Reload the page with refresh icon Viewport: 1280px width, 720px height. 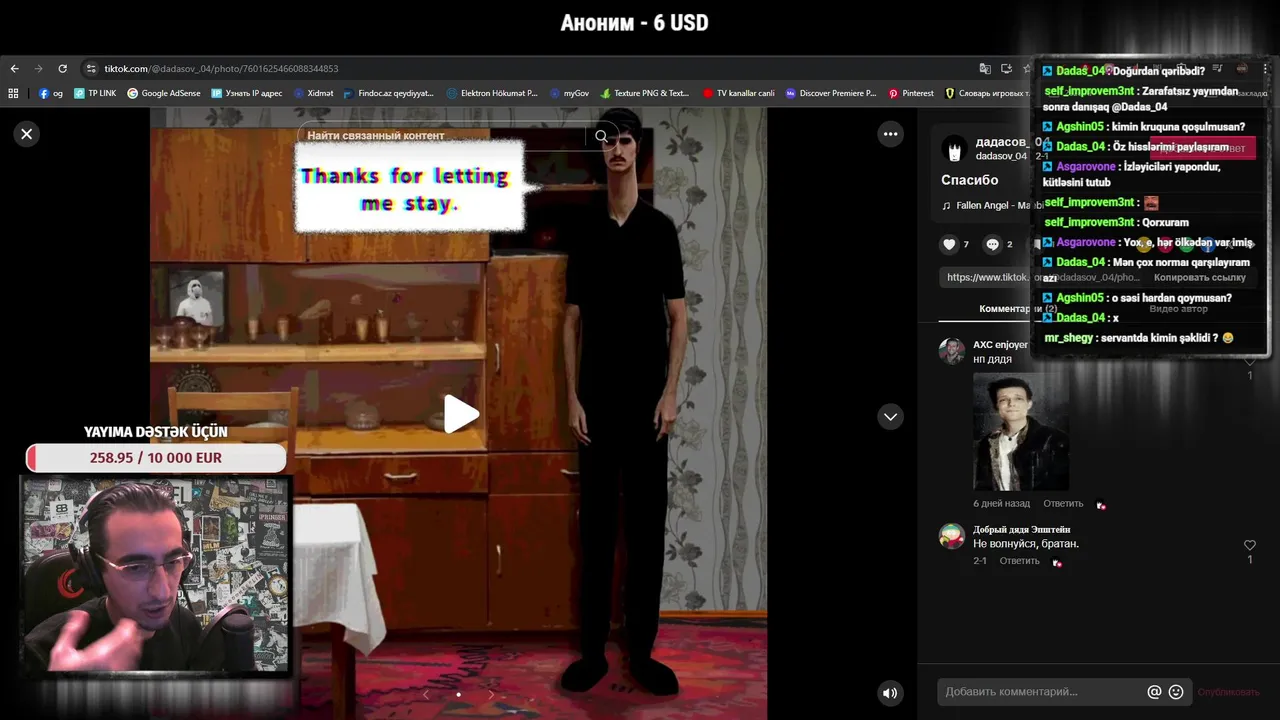(x=62, y=69)
